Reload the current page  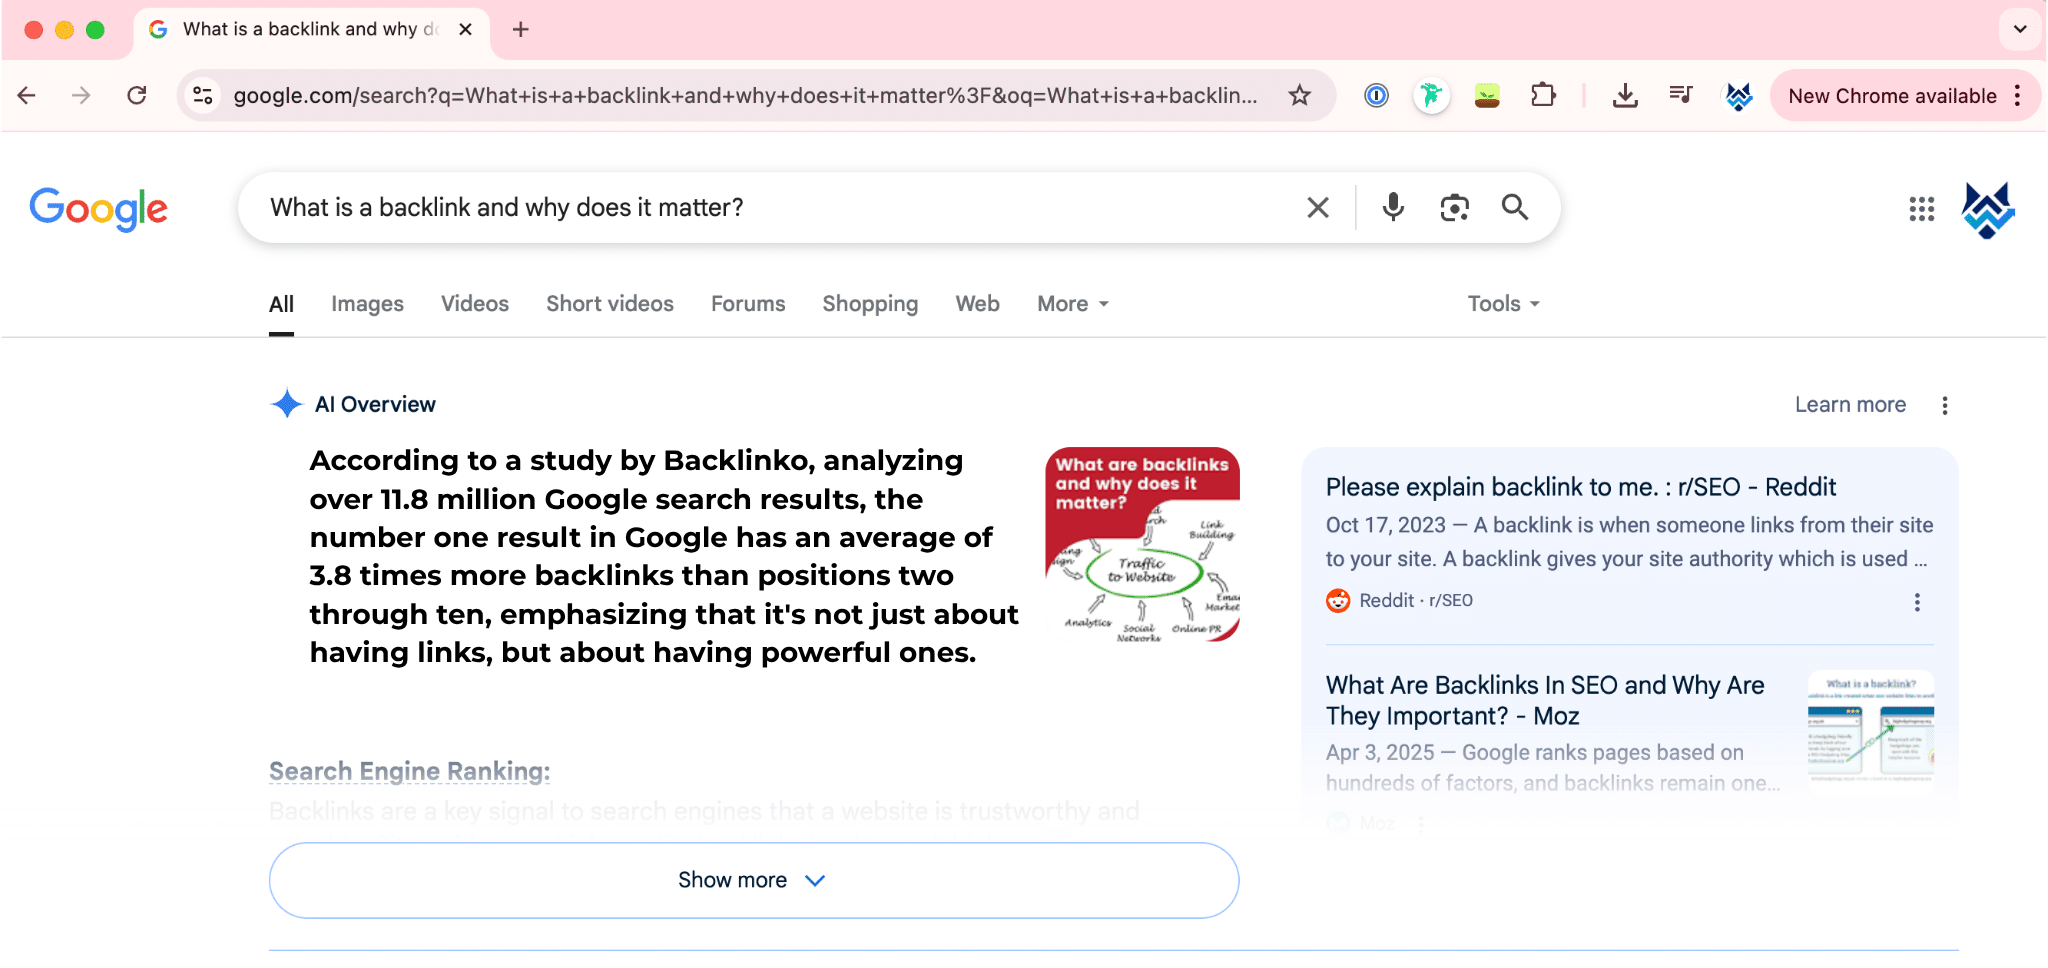point(137,95)
